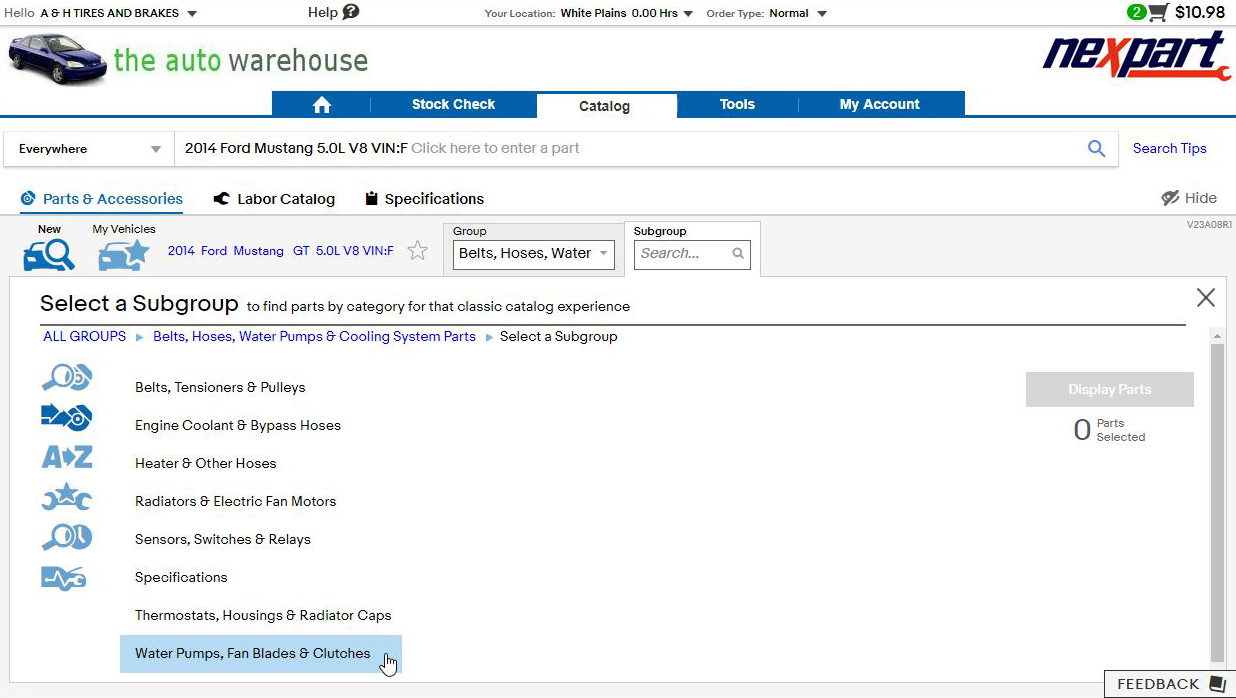Image resolution: width=1236 pixels, height=698 pixels.
Task: Click the blue search magnifier icon
Action: coord(1096,149)
